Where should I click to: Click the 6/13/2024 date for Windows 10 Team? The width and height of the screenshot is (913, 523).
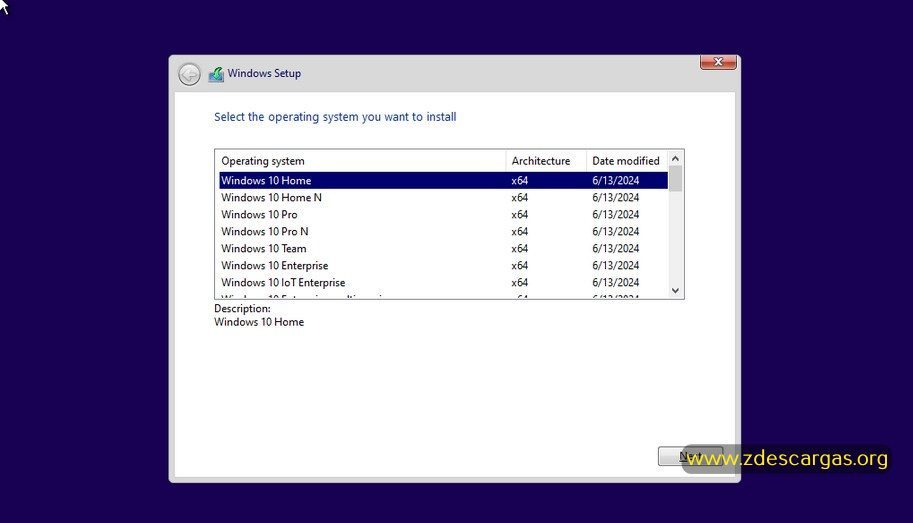pos(615,248)
